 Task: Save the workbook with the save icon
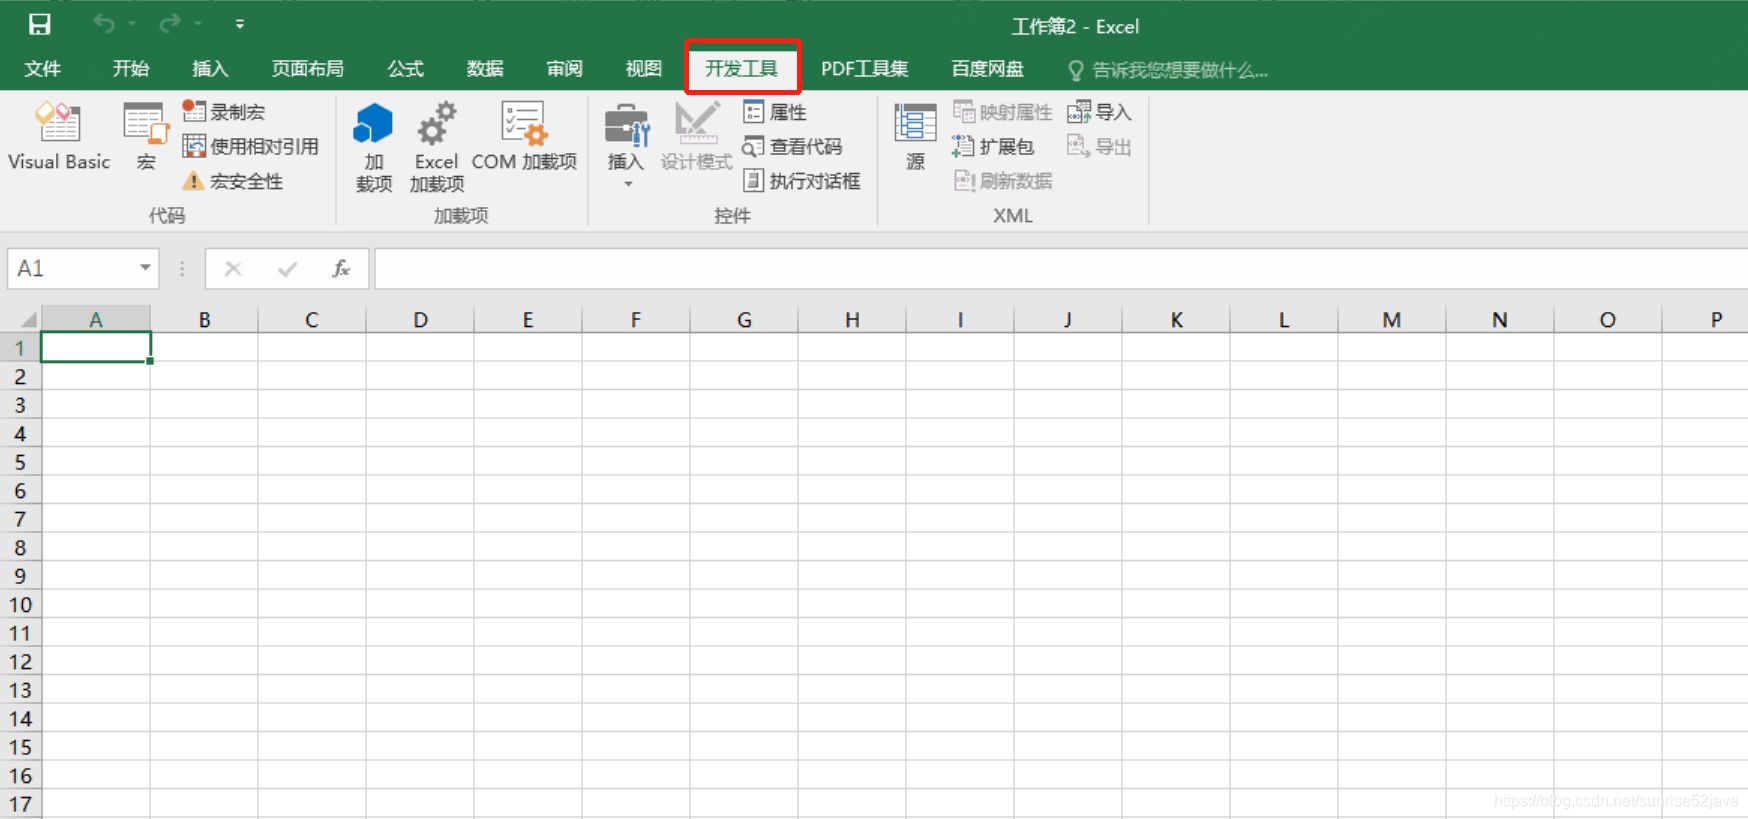[x=39, y=24]
